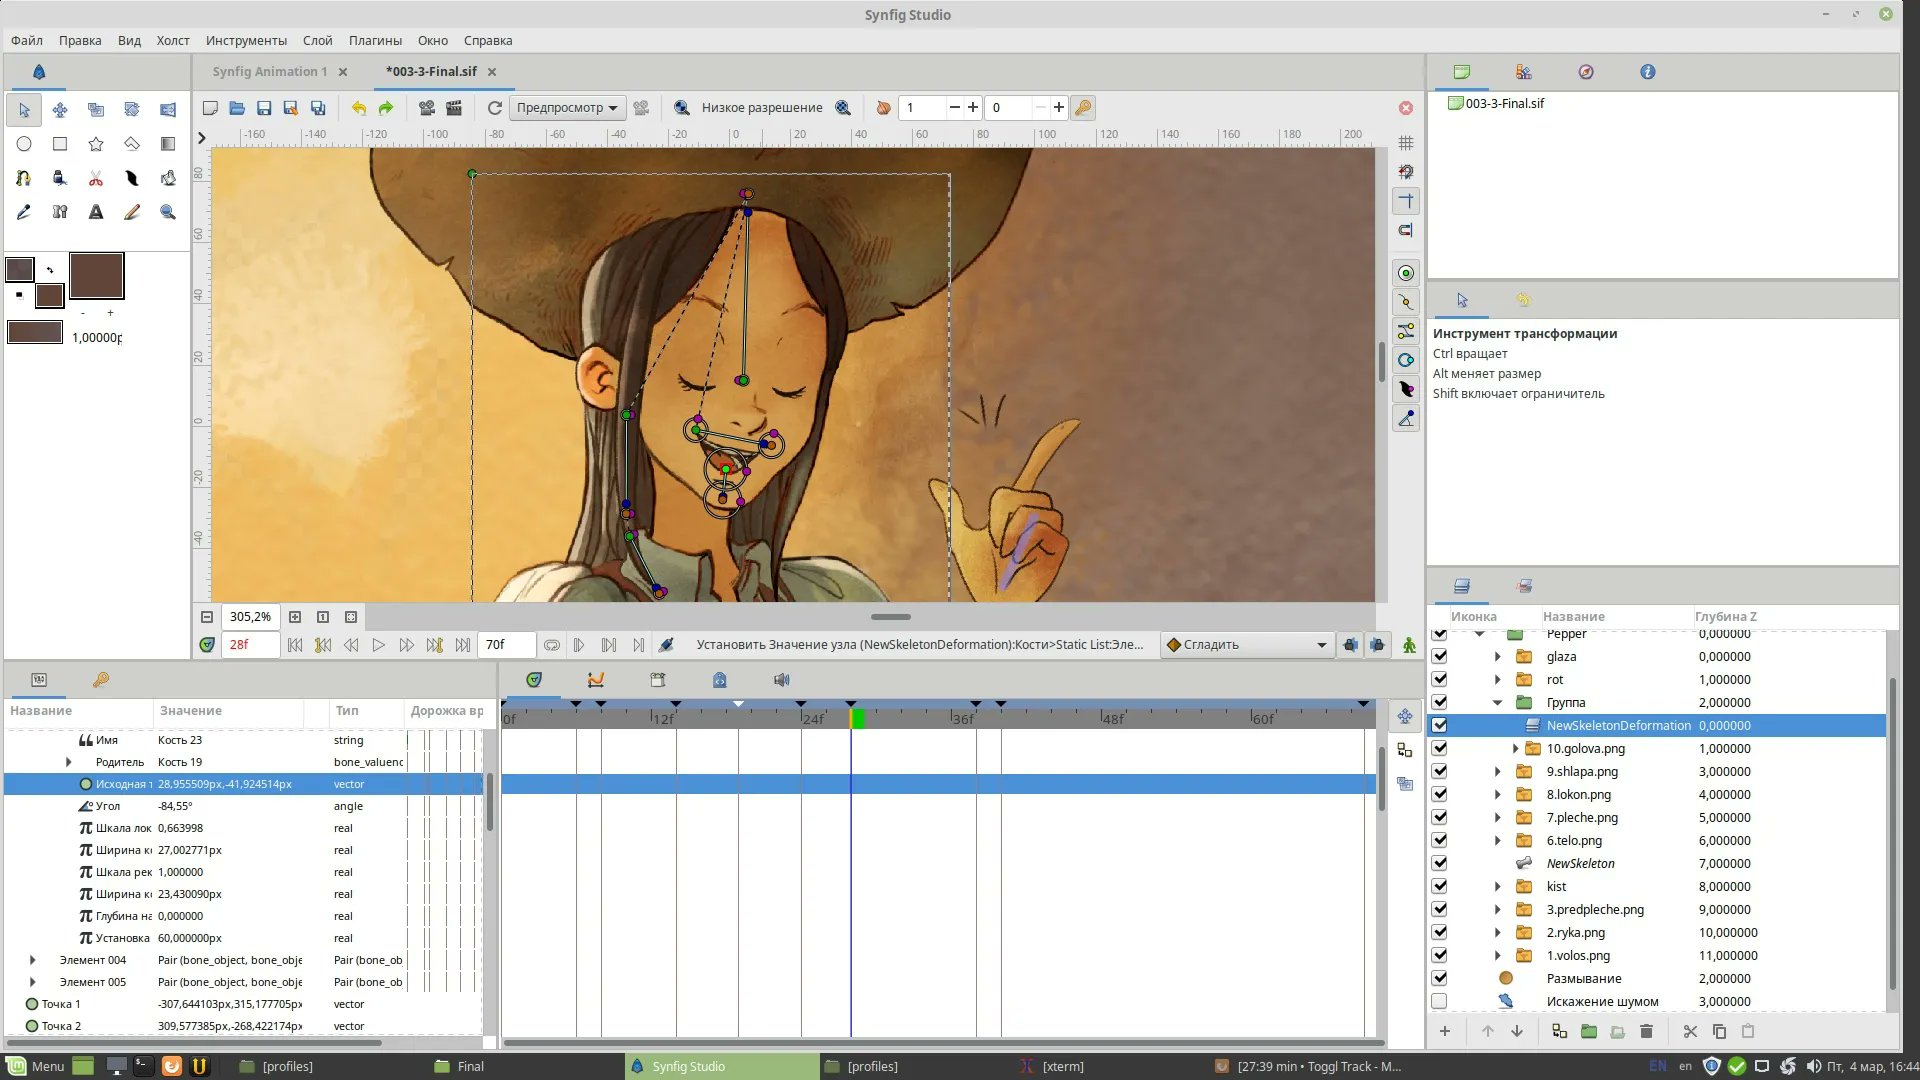Image resolution: width=1920 pixels, height=1080 pixels.
Task: Click the Mint Menu button
Action: [35, 1066]
